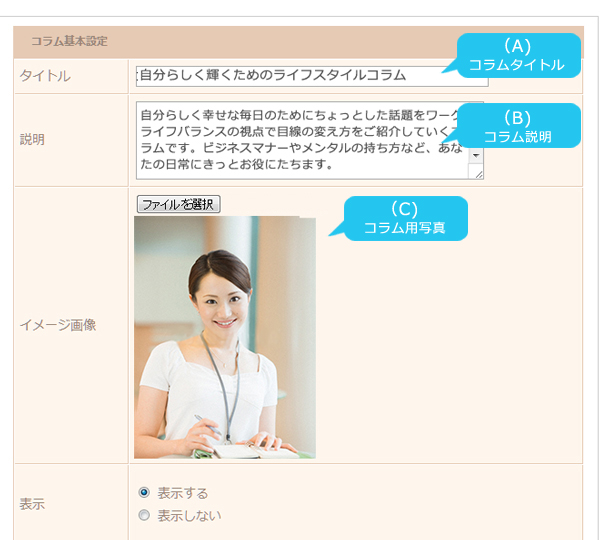
Task: Click the uploaded woman photo preview
Action: coord(225,337)
